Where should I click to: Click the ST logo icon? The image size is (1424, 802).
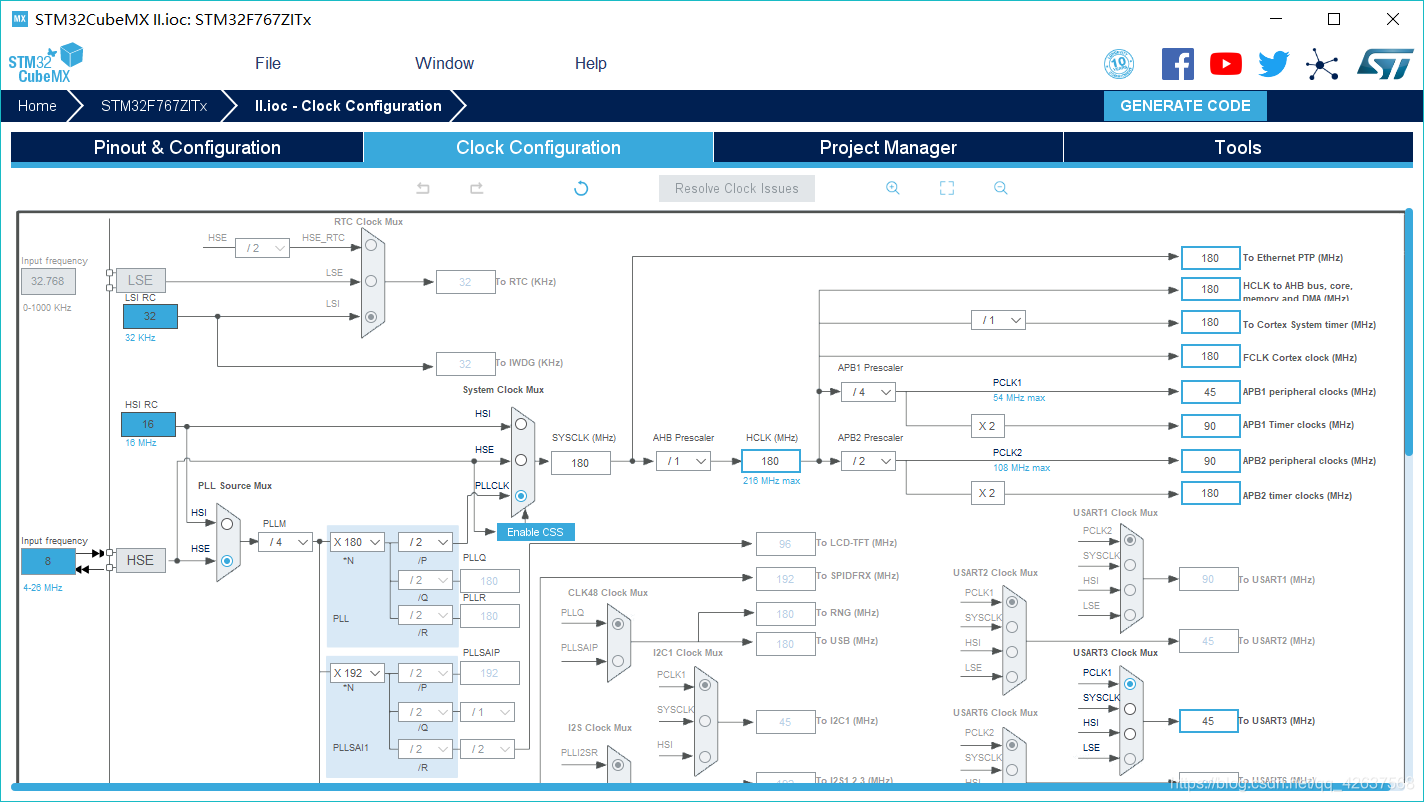1385,63
